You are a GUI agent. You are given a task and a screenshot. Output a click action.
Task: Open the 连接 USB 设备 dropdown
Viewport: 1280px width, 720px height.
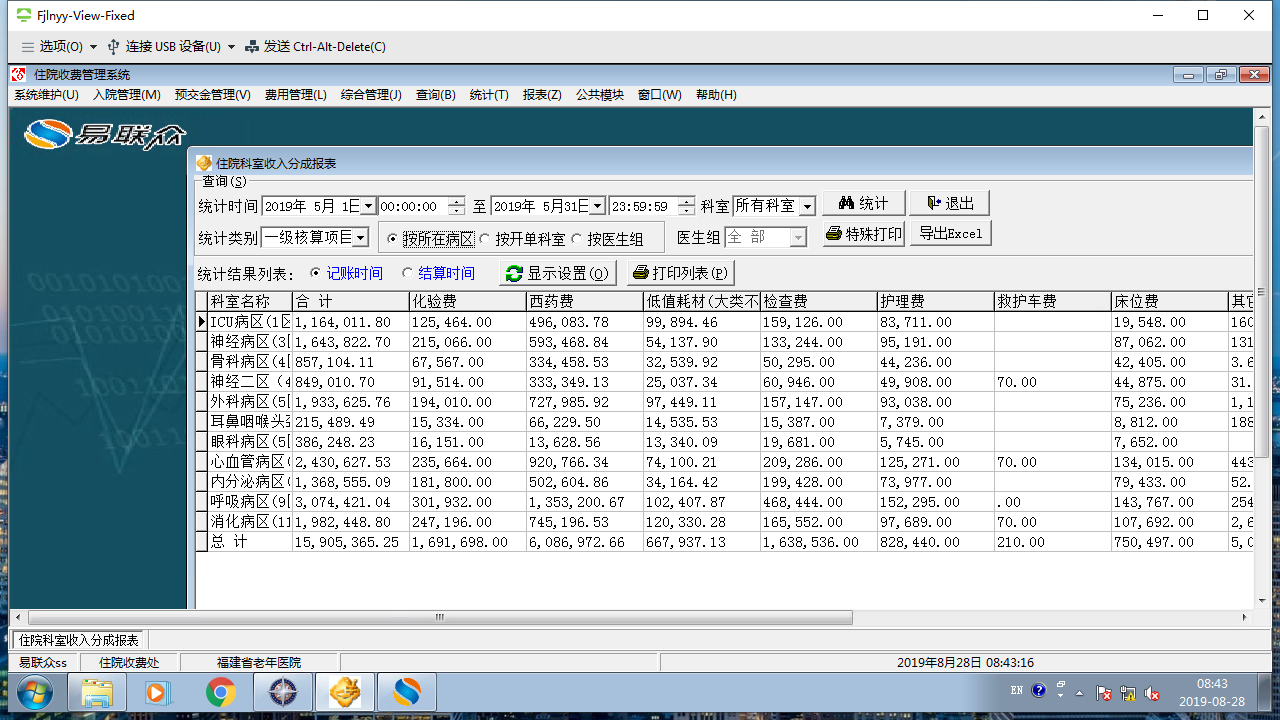[171, 46]
